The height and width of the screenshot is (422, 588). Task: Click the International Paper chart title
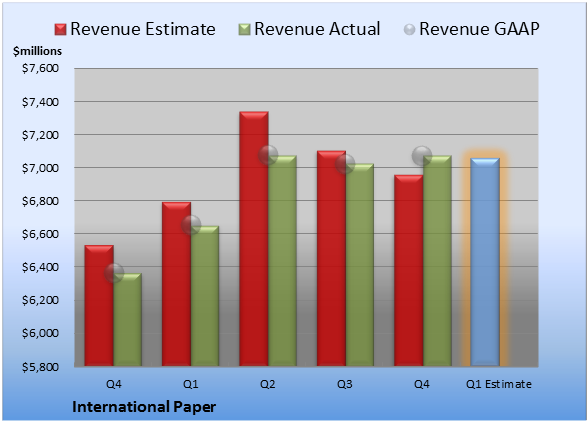point(144,407)
